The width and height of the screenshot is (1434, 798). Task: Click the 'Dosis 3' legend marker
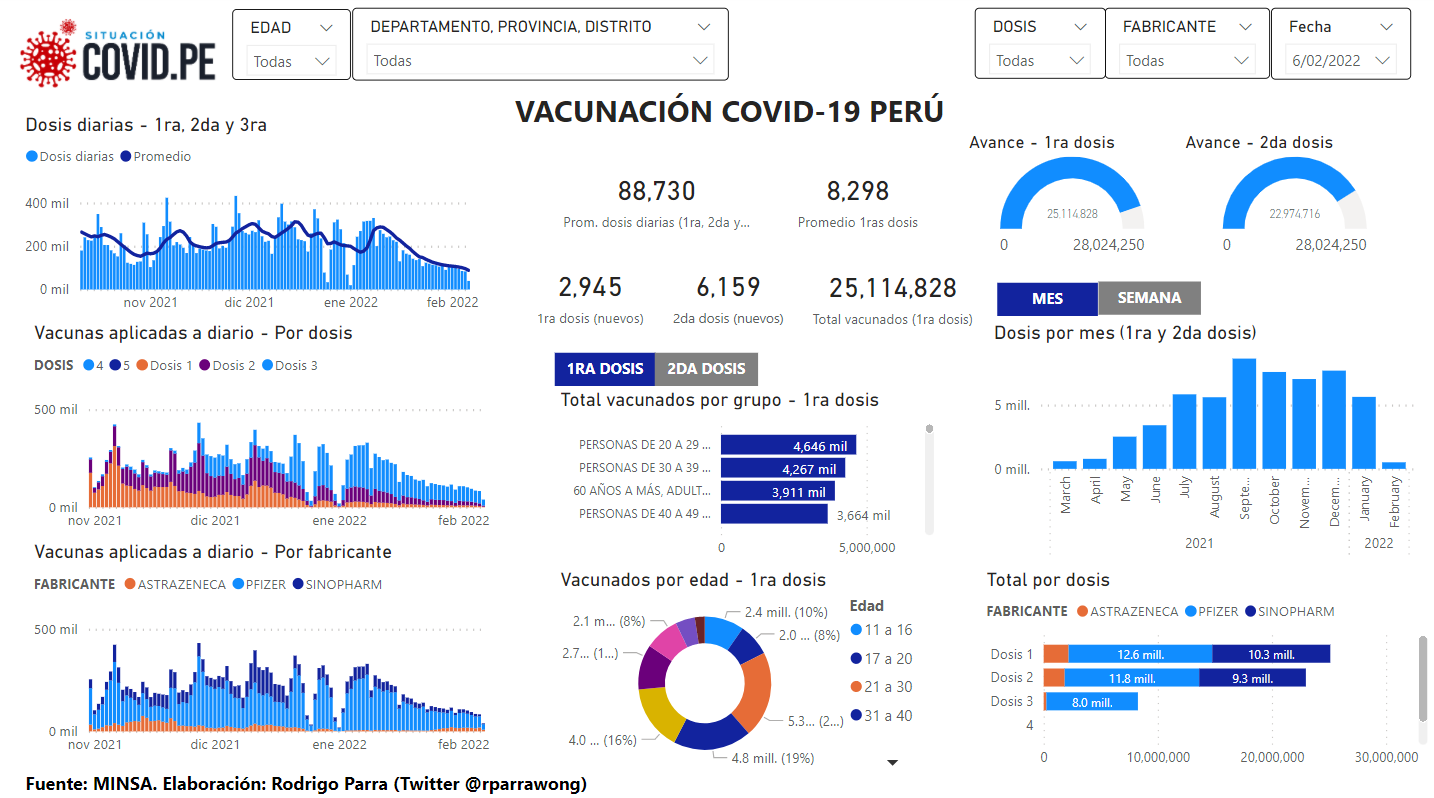click(267, 366)
